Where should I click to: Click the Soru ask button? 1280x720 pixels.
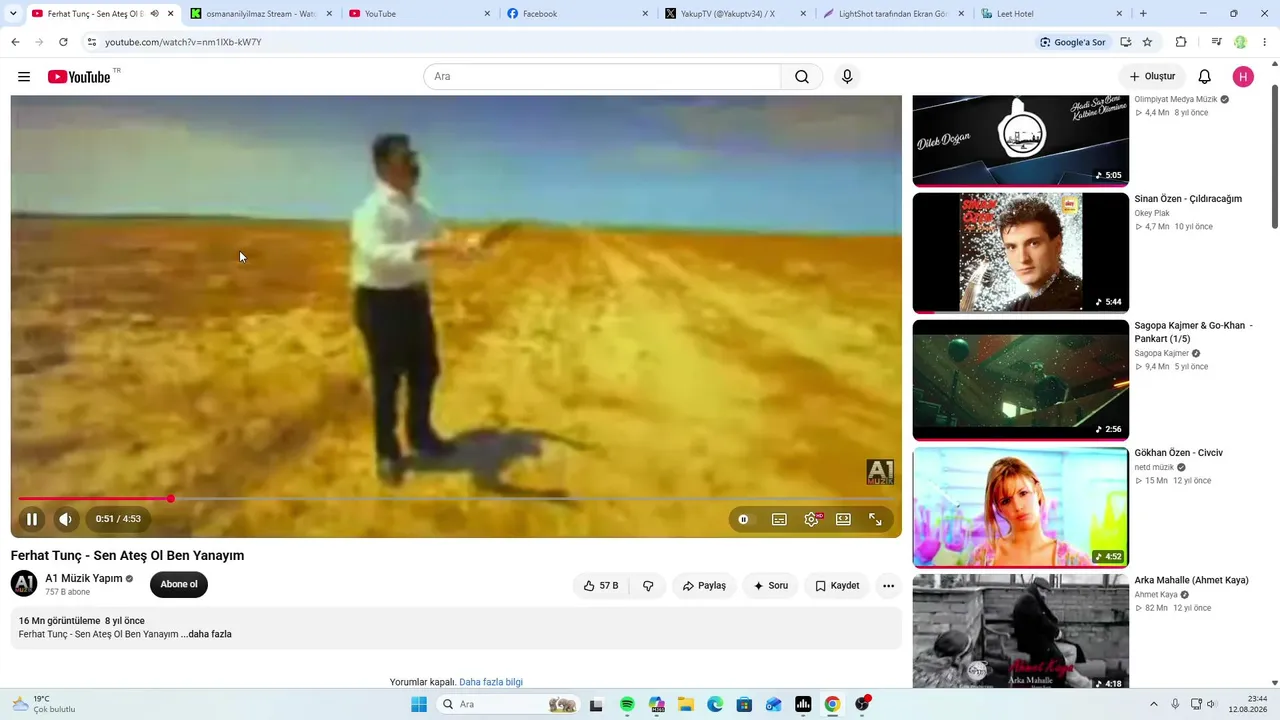pyautogui.click(x=770, y=586)
